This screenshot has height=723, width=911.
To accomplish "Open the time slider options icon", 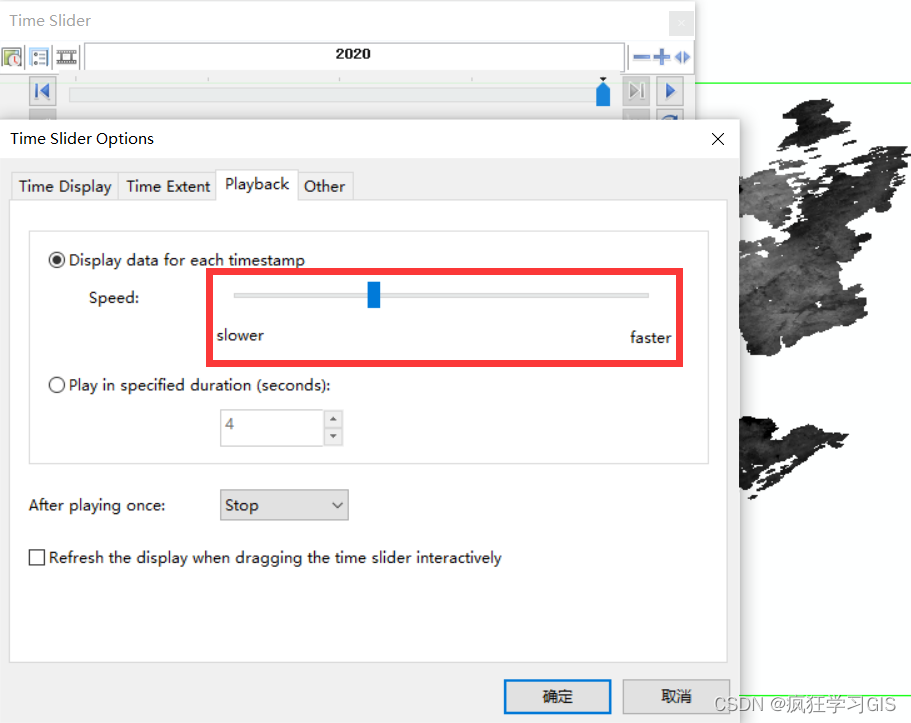I will tap(39, 57).
